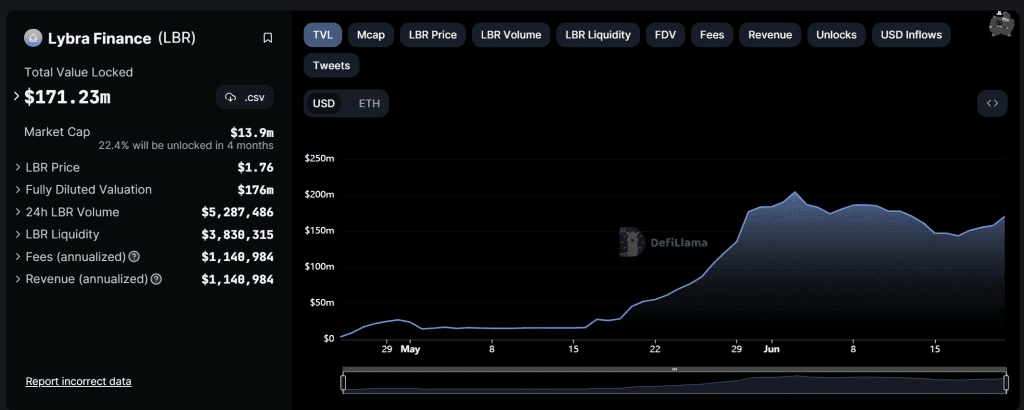This screenshot has width=1024, height=410.
Task: Toggle the FDV chart metric
Action: click(x=665, y=35)
